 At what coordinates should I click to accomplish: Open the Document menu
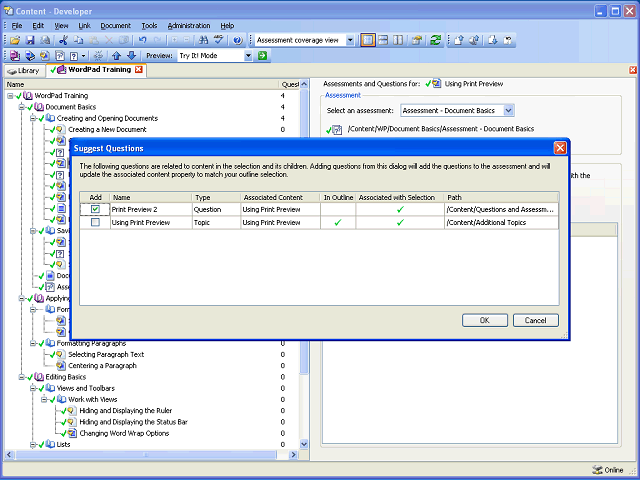click(x=116, y=25)
